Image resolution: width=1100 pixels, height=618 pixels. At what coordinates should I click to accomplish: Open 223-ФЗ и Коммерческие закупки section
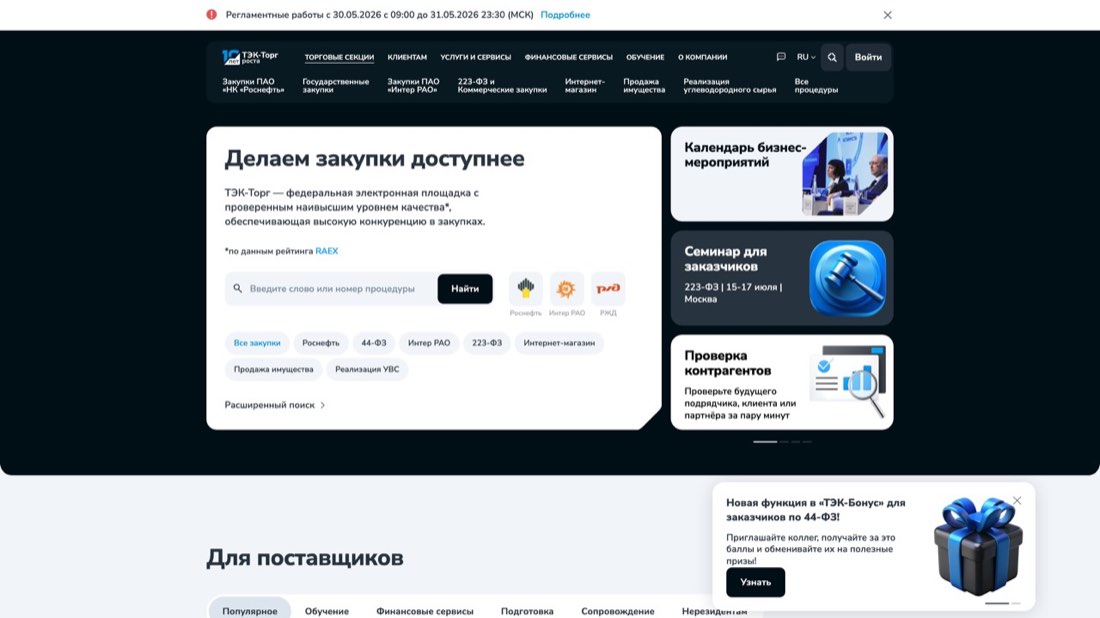pos(502,86)
